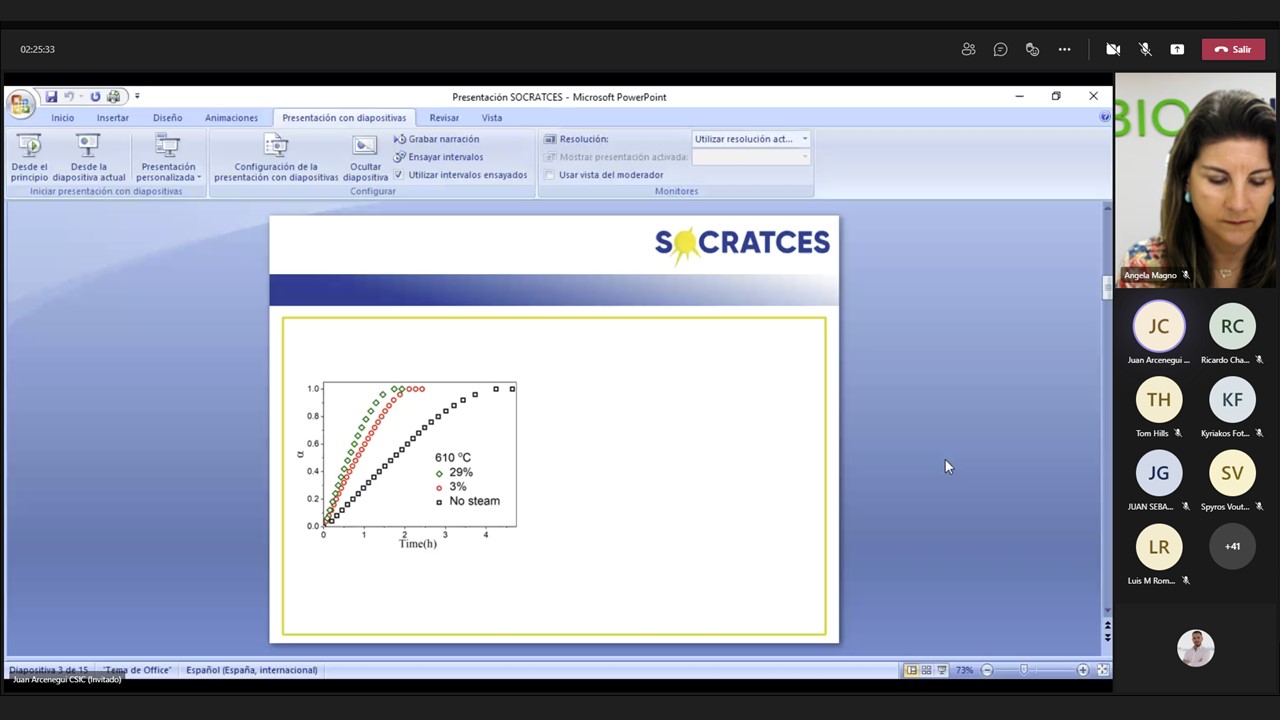Screen dimensions: 1280x720
Task: Click the Office button logo
Action: click(20, 103)
